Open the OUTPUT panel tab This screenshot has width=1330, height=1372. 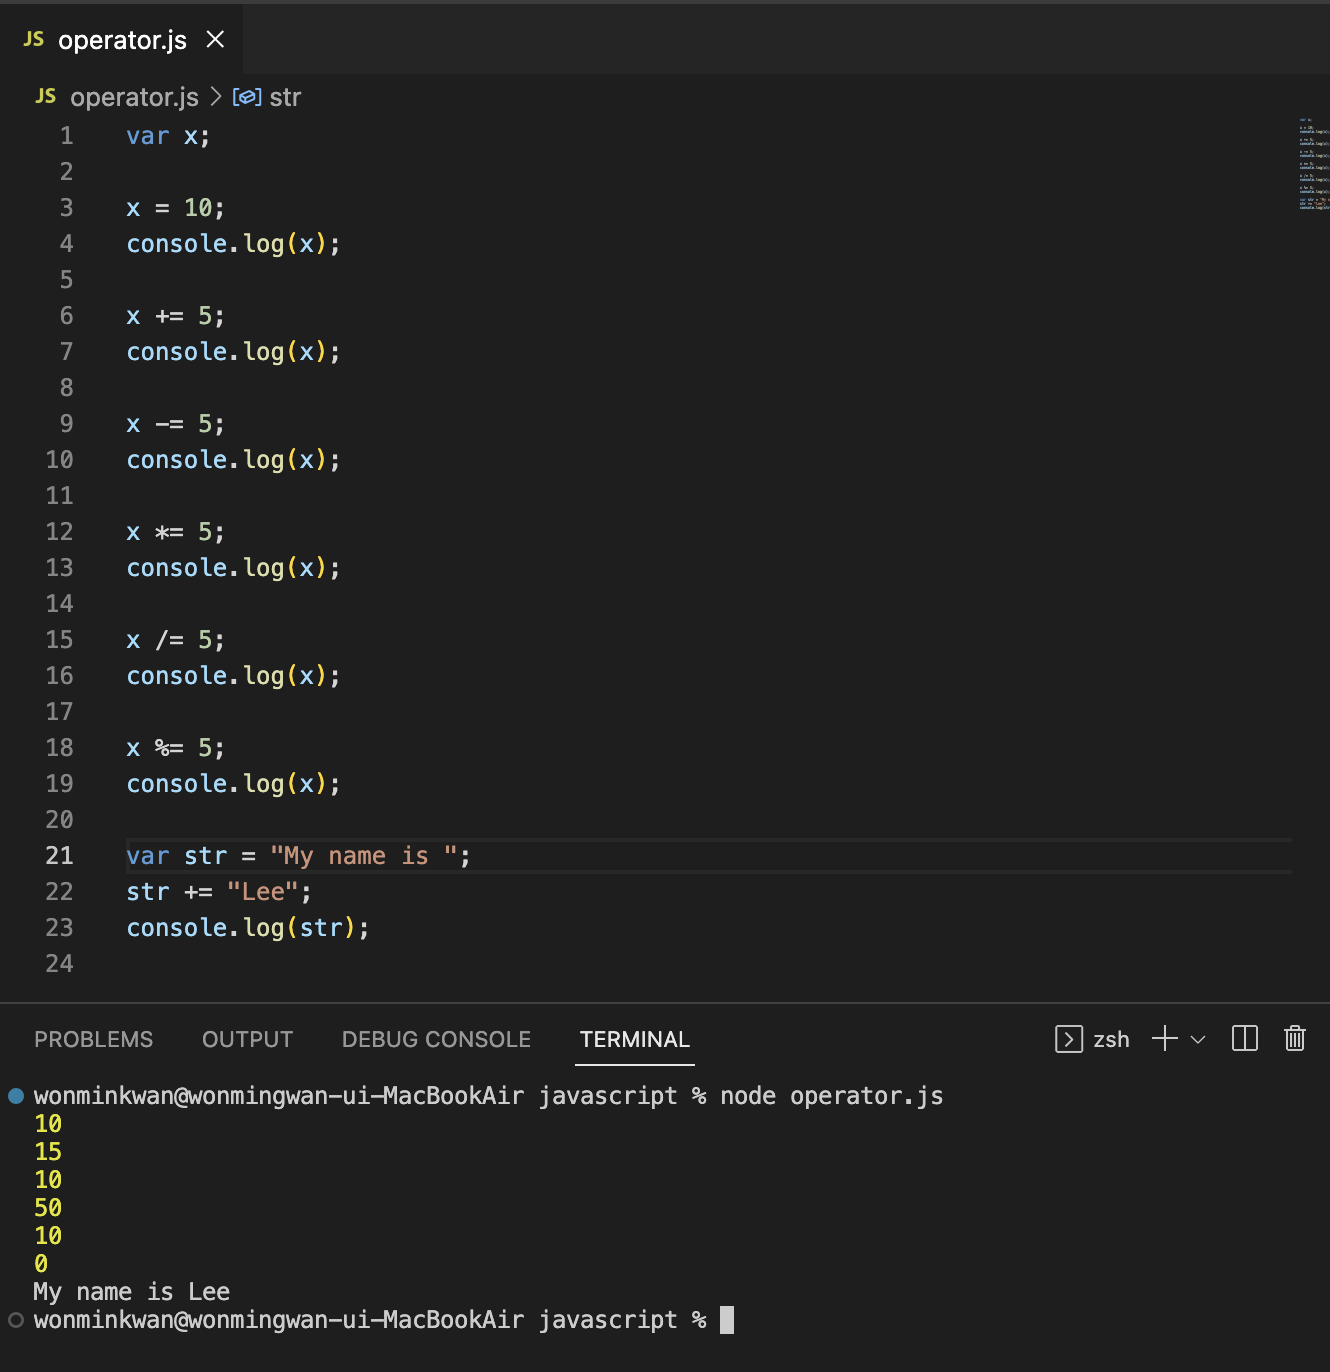click(248, 1039)
